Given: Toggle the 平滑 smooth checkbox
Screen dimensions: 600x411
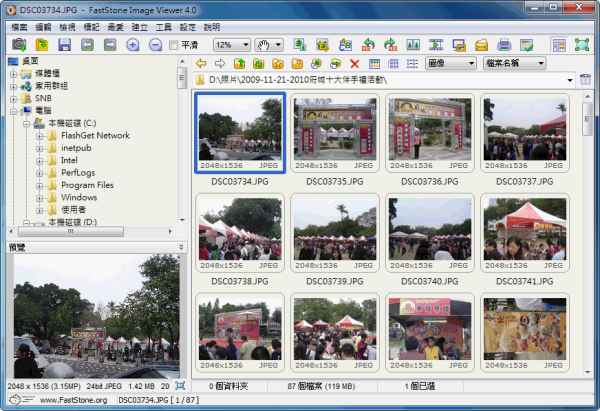Looking at the screenshot, I should click(x=175, y=45).
